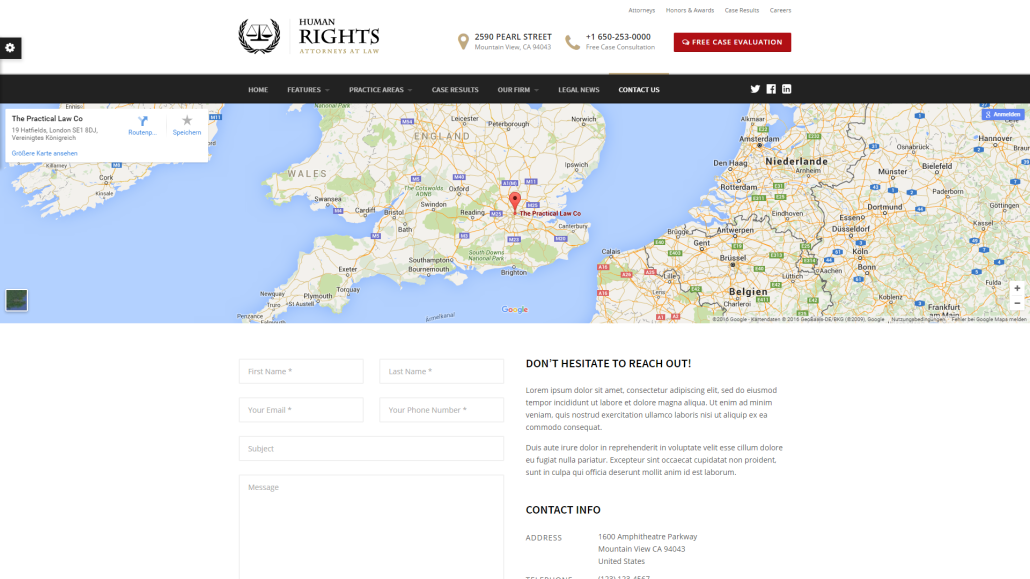Click the phone handset icon
This screenshot has width=1030, height=579.
[573, 43]
